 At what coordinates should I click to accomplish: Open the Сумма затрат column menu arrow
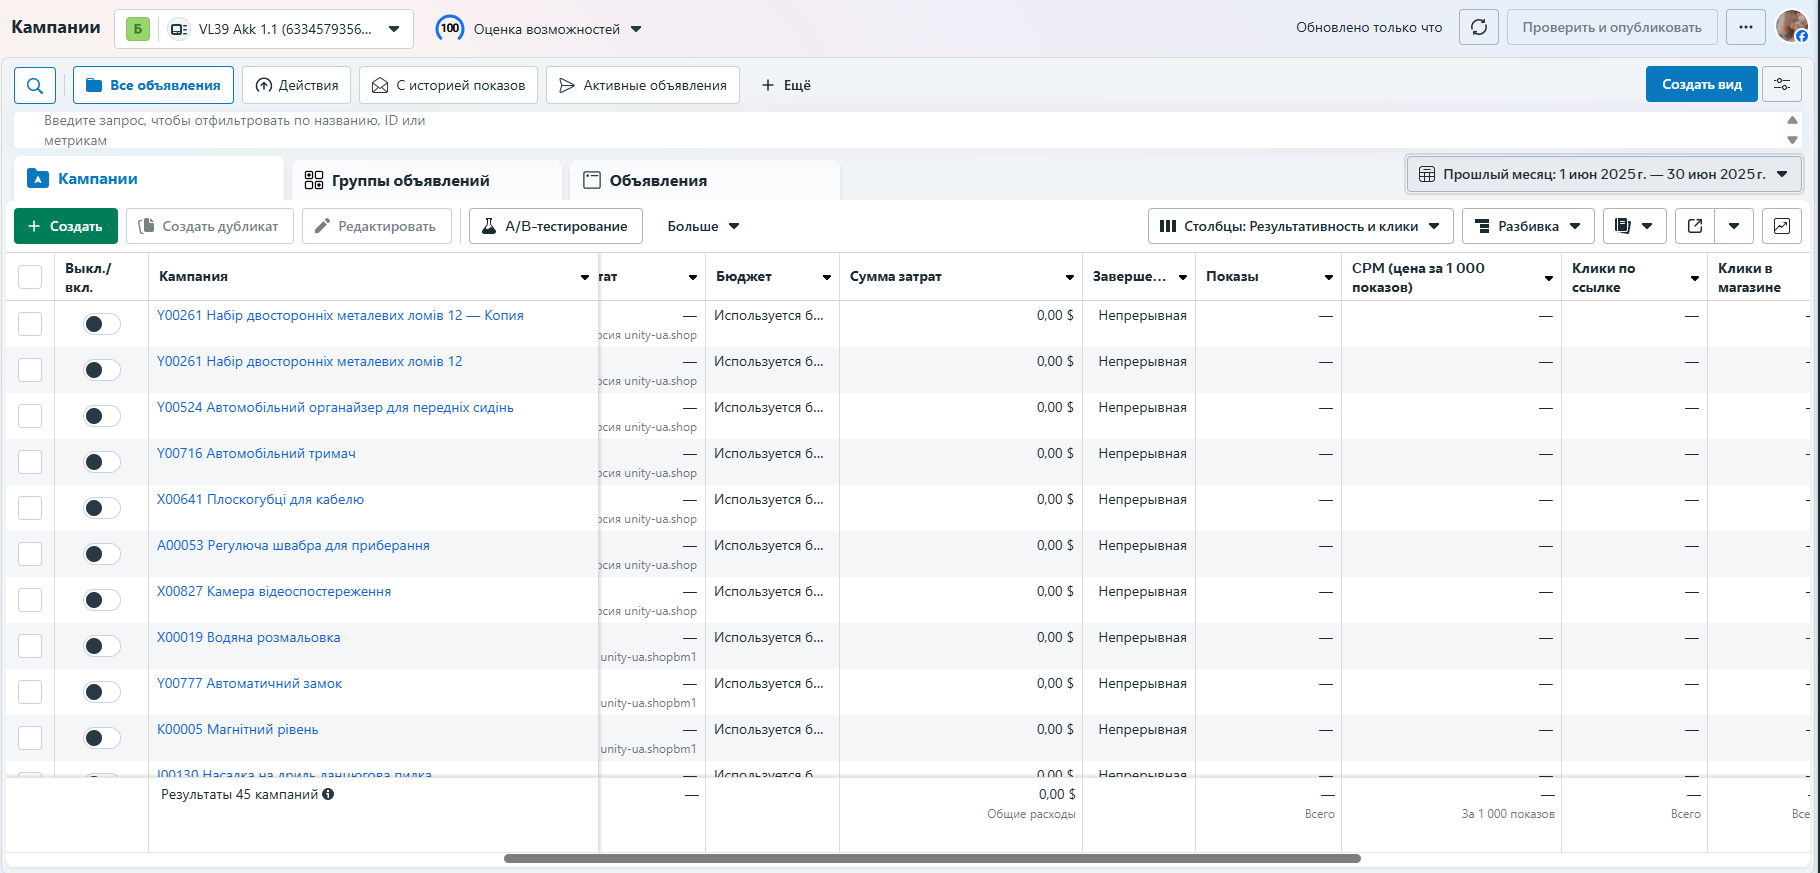click(x=1069, y=277)
